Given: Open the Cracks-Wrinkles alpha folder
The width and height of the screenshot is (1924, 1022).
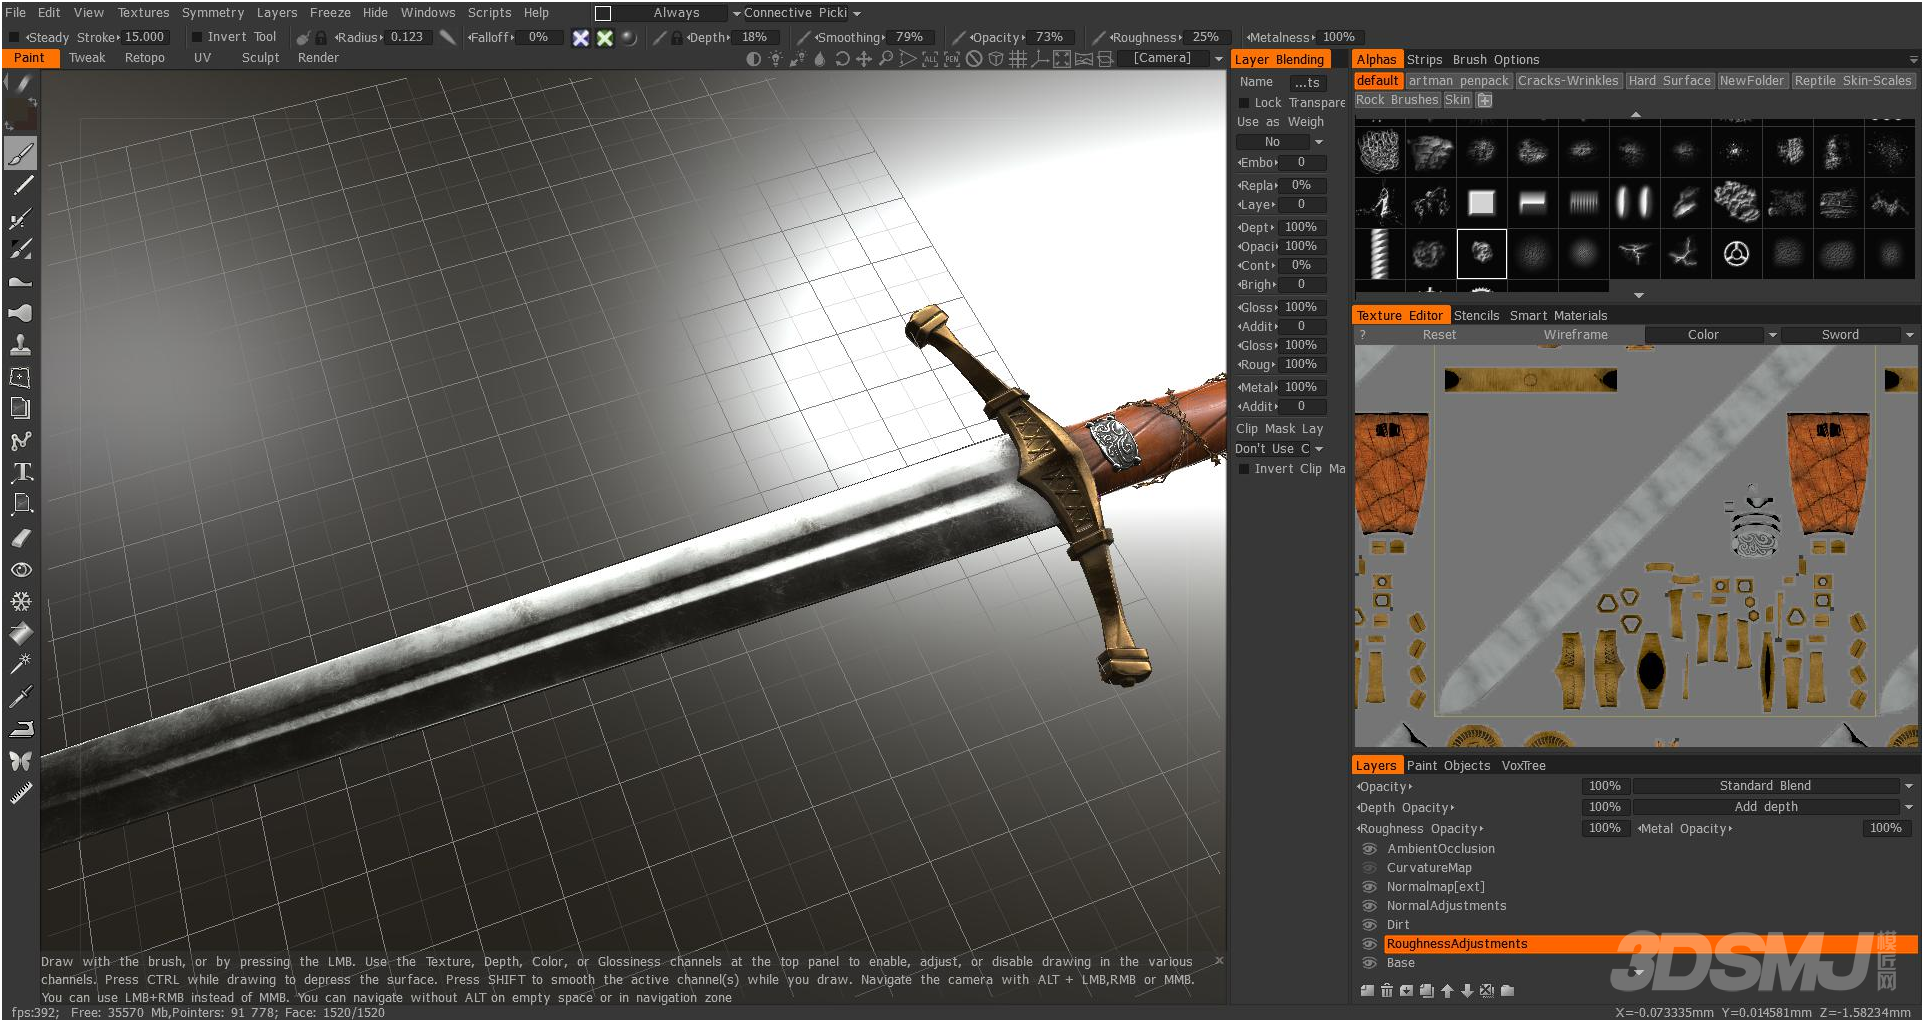Looking at the screenshot, I should 1567,81.
